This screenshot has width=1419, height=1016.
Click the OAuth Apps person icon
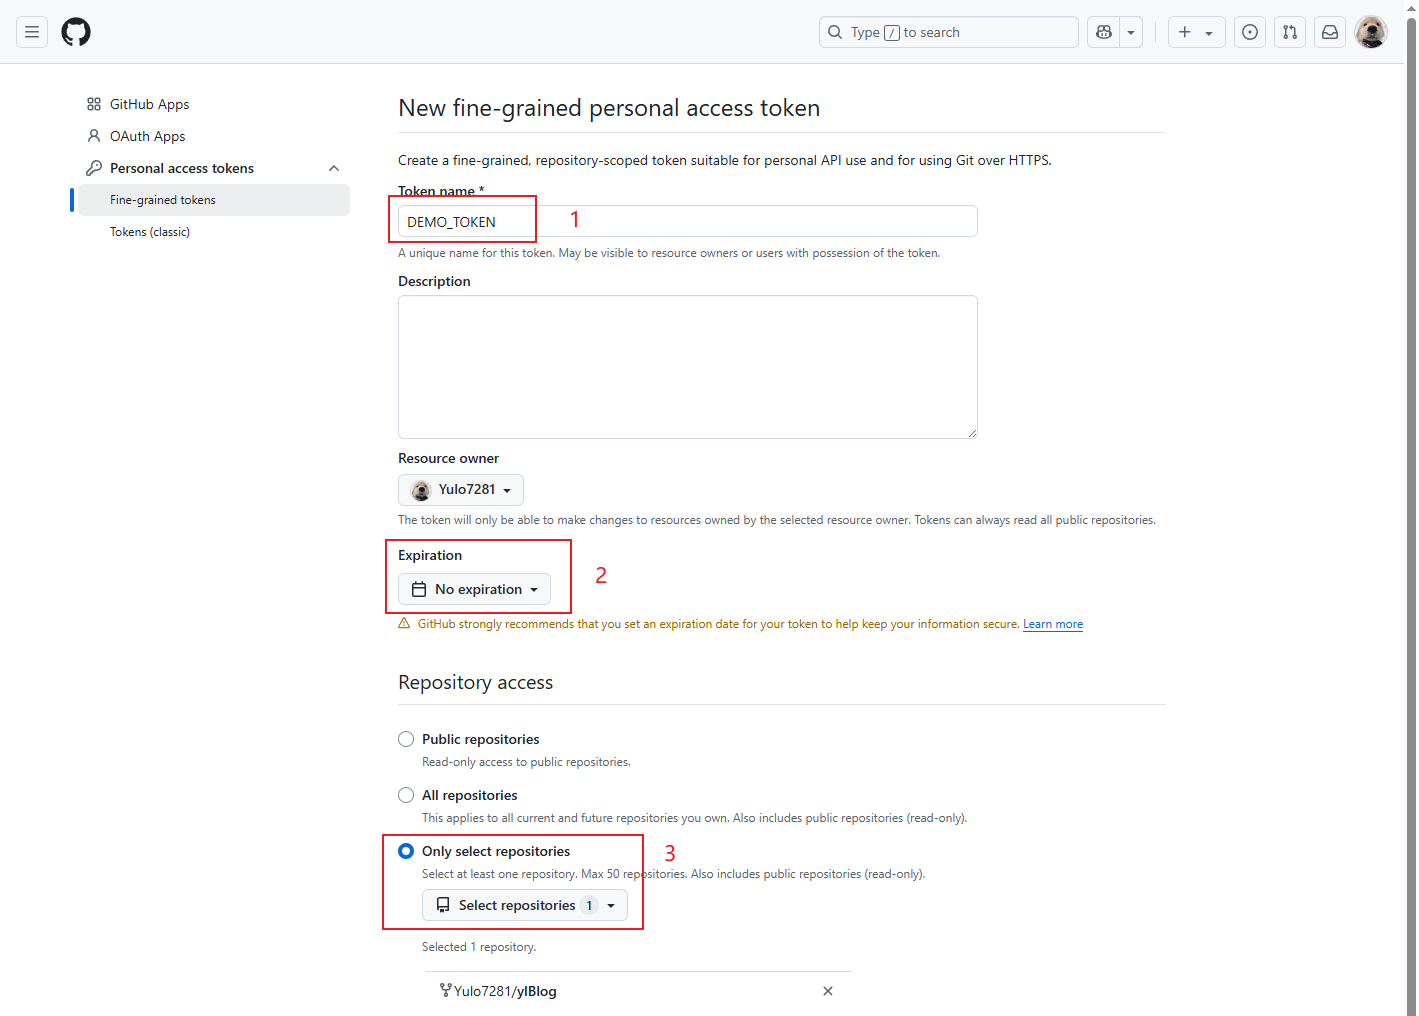coord(94,136)
